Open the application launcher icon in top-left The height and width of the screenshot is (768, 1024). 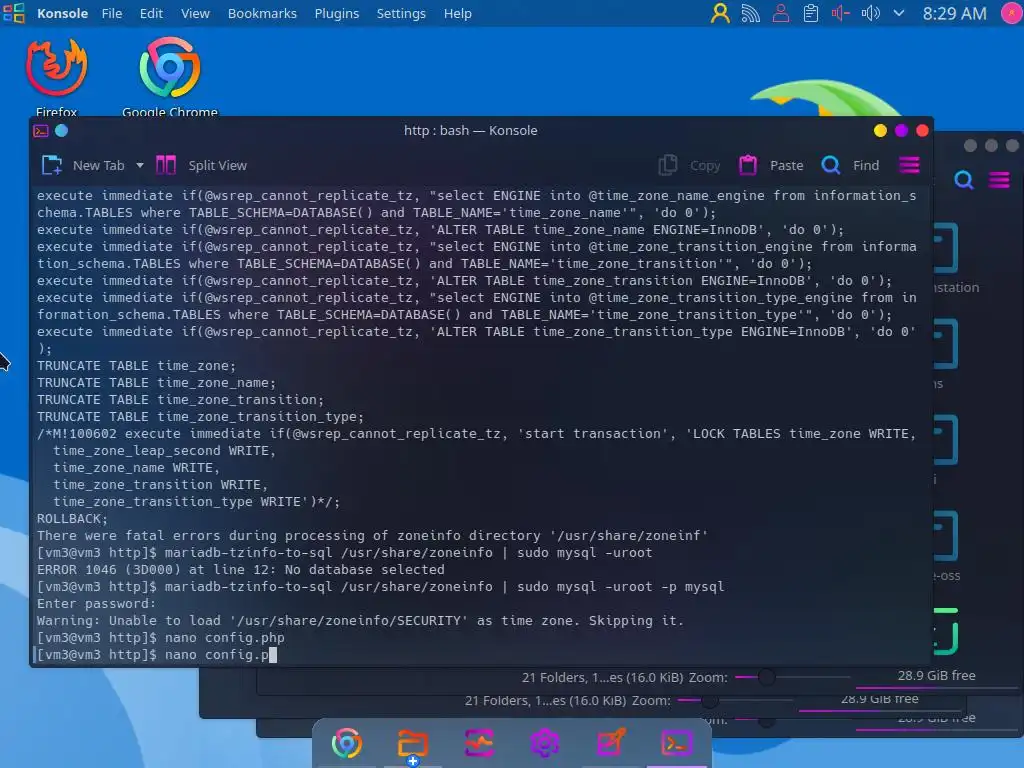(x=14, y=13)
